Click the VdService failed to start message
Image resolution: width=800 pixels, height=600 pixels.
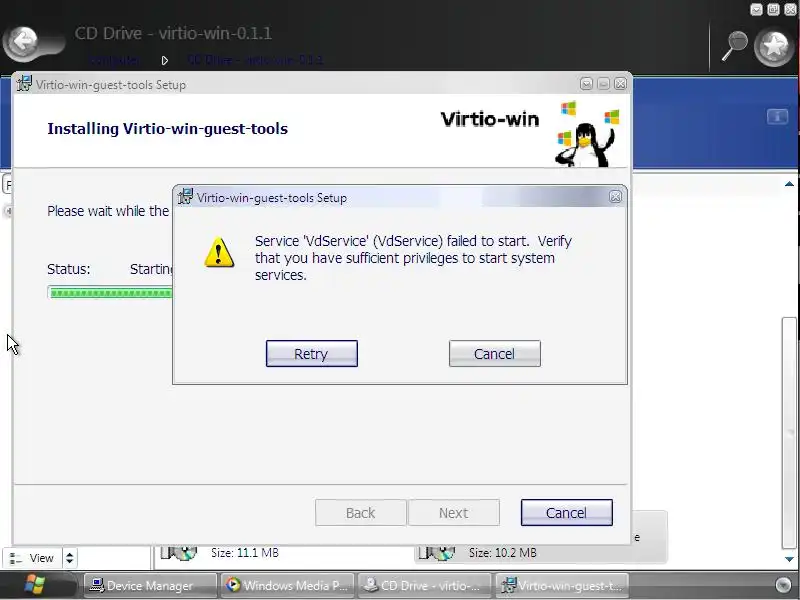coord(413,258)
